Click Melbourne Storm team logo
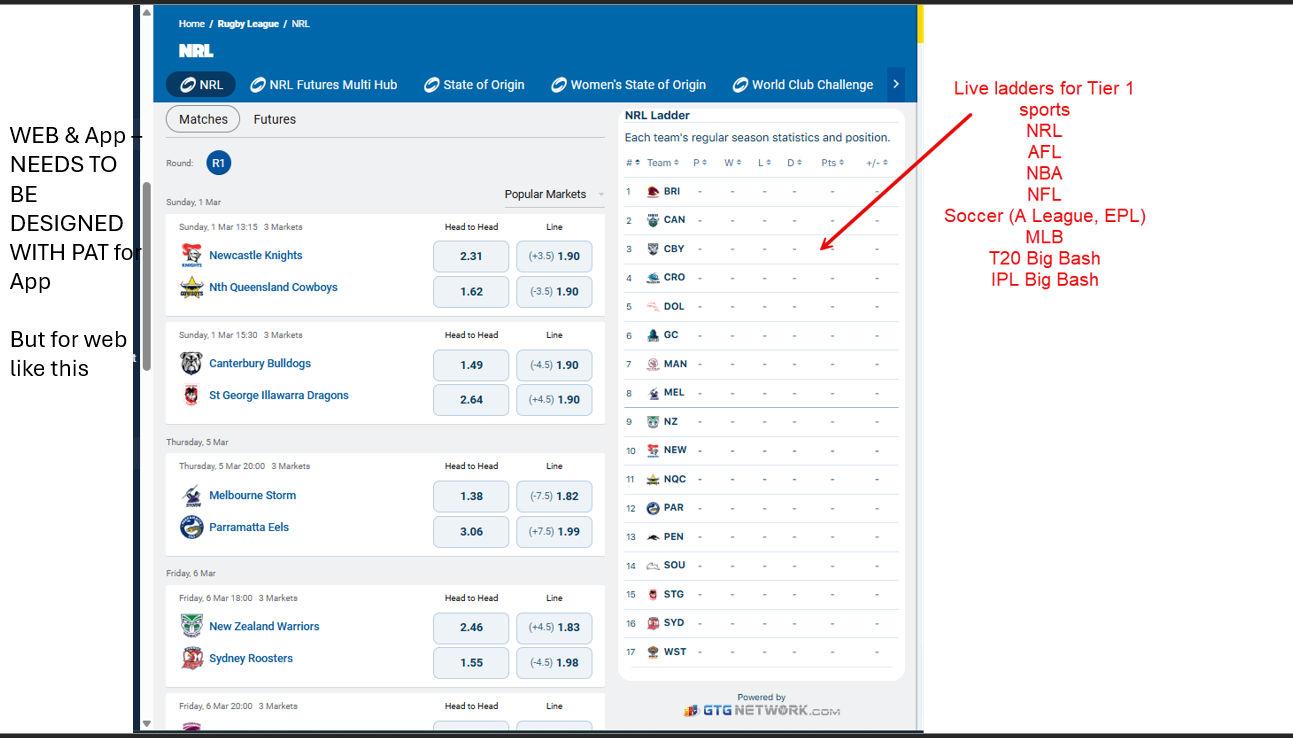The image size is (1293, 738). pyautogui.click(x=191, y=496)
